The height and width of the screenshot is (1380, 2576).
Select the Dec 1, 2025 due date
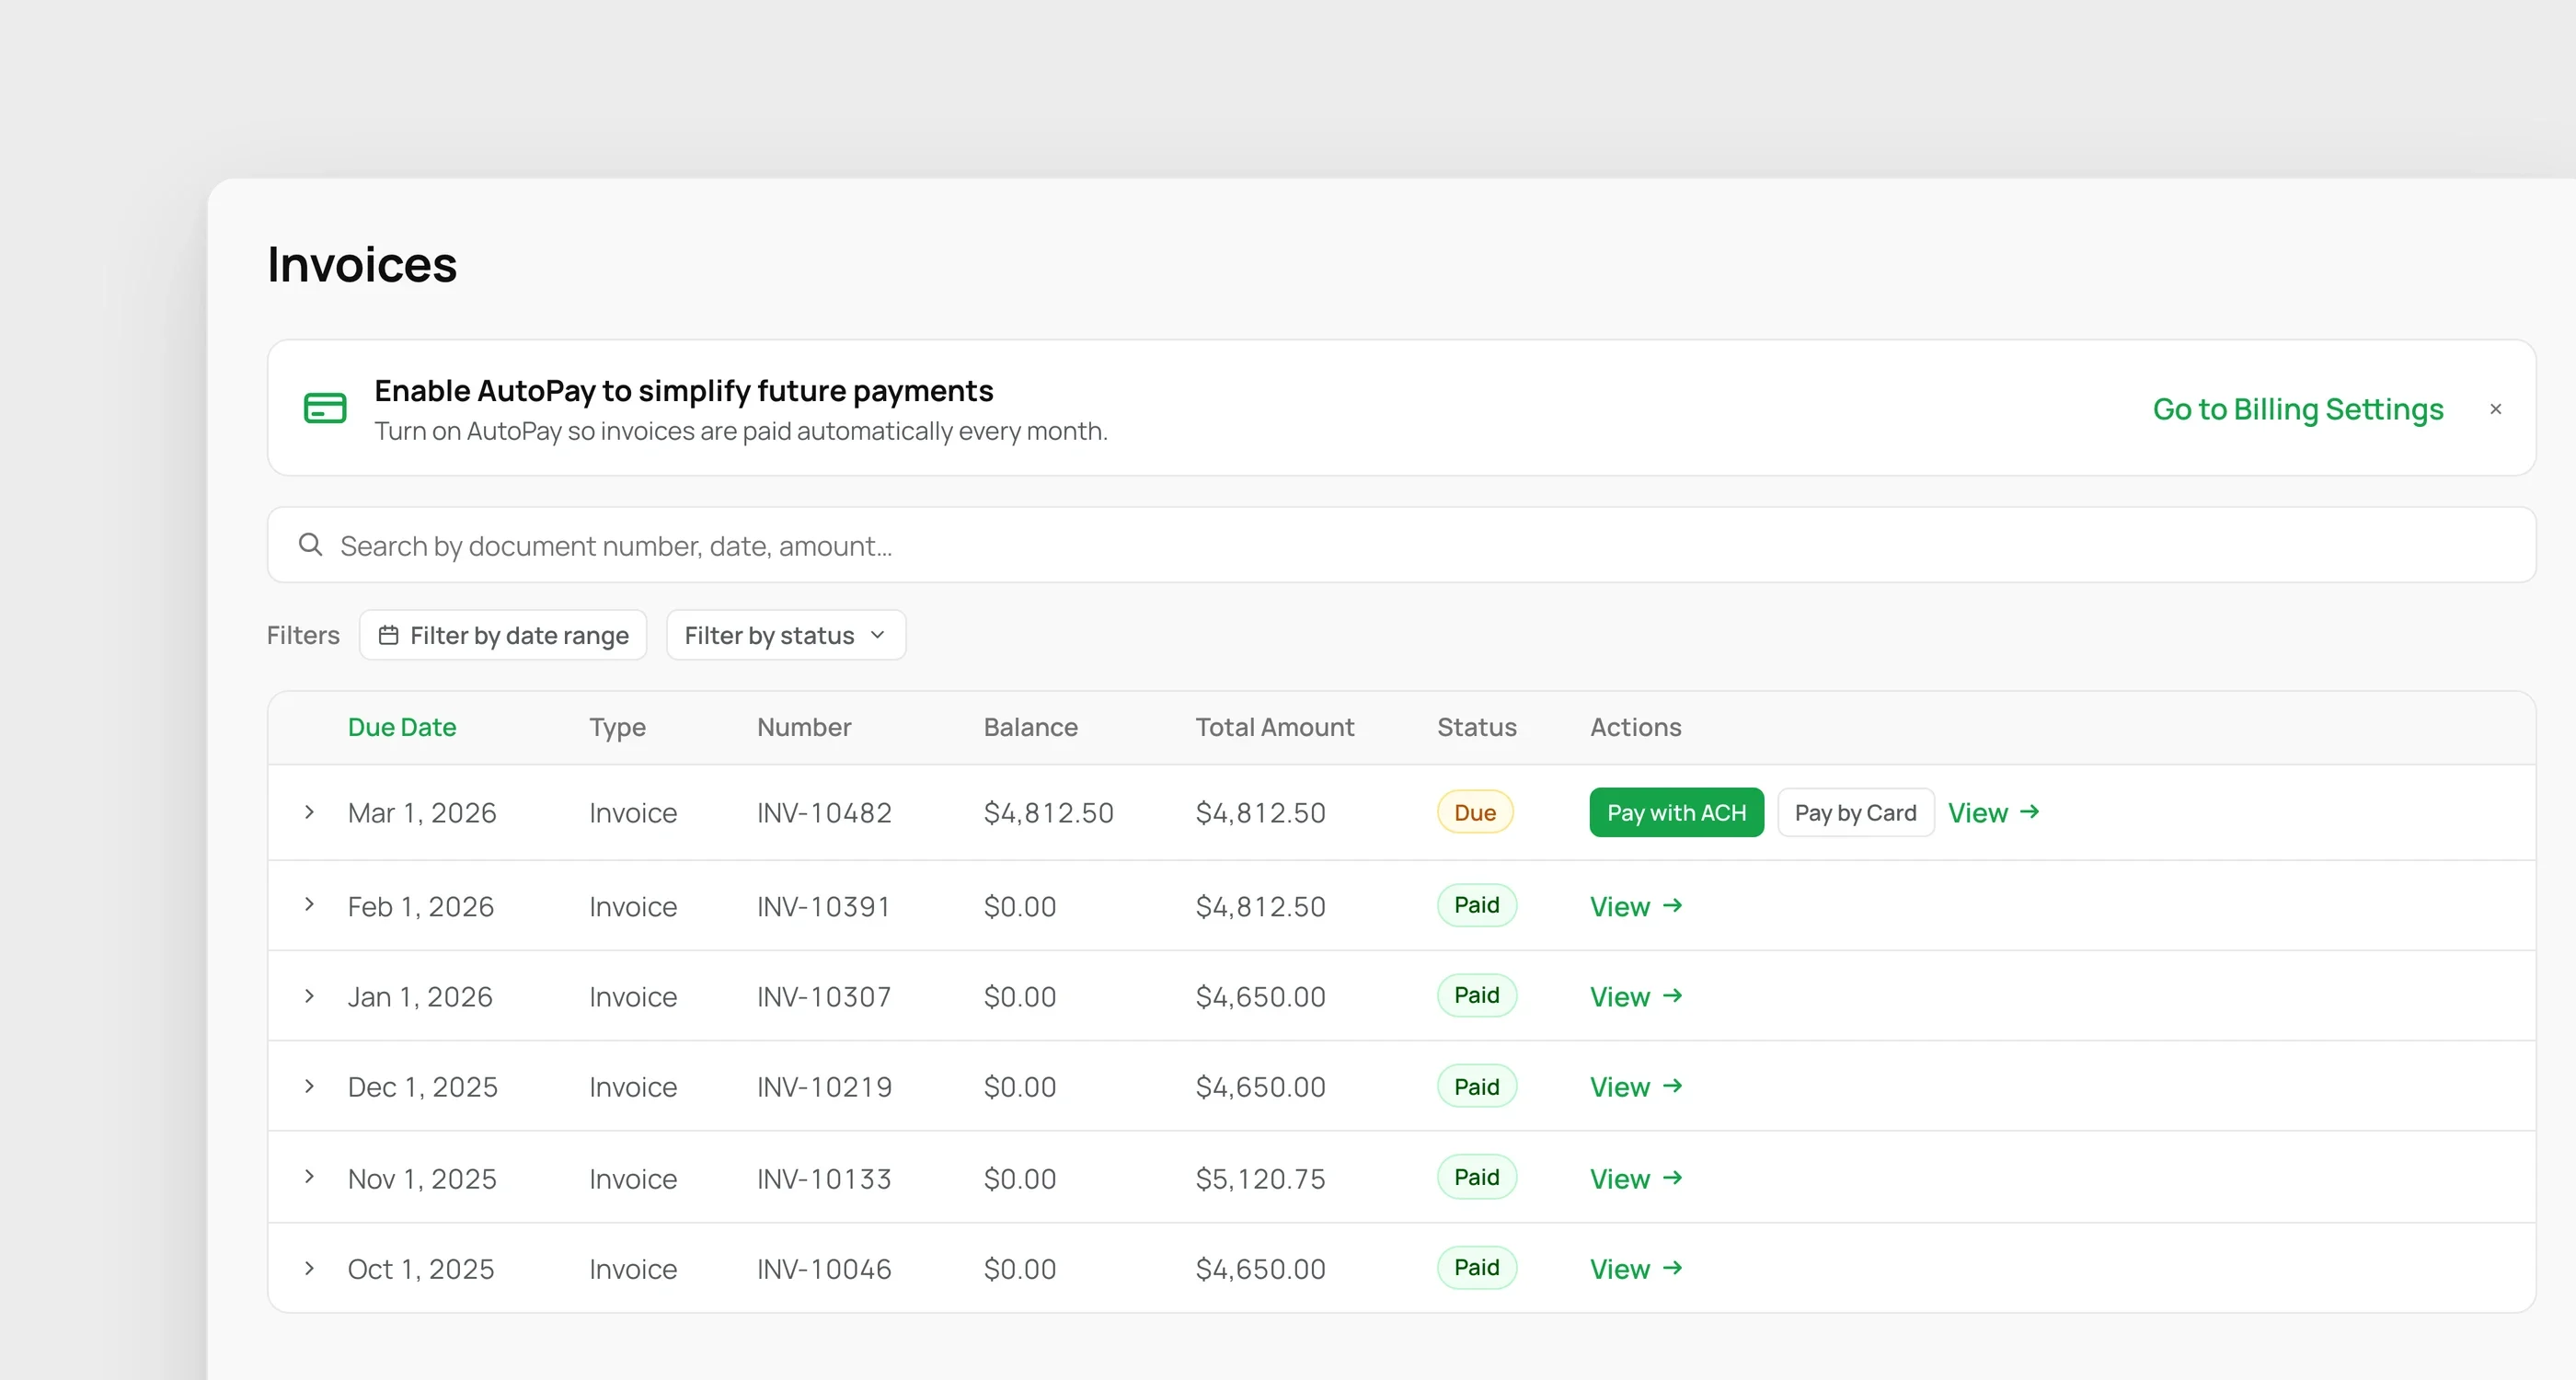[422, 1087]
